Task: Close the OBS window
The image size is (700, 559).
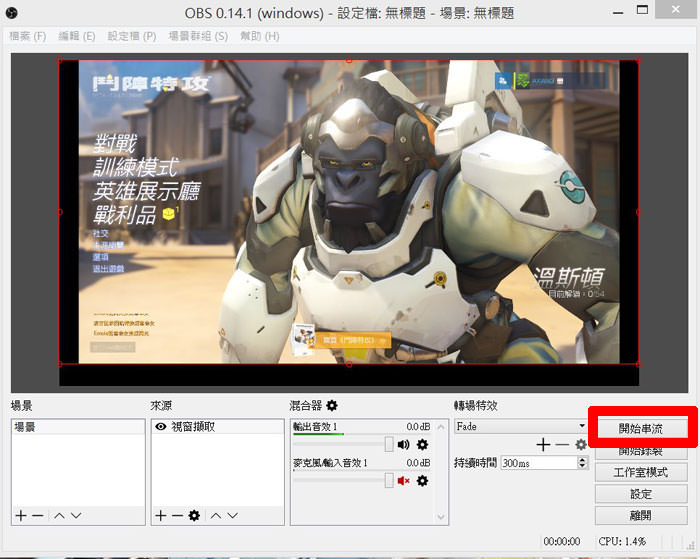Action: [676, 9]
